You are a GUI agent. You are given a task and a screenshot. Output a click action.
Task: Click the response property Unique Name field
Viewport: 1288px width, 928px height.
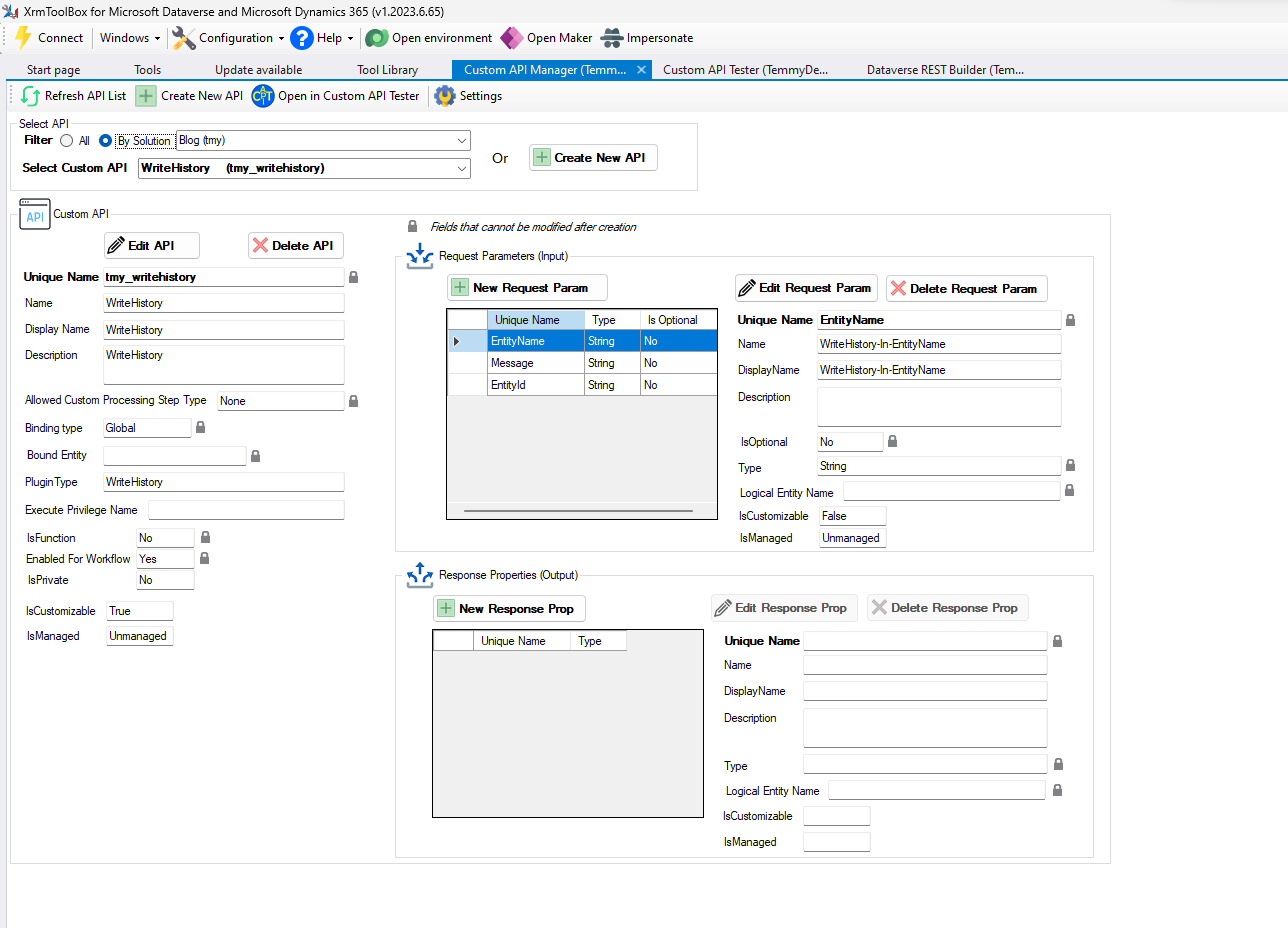(925, 641)
